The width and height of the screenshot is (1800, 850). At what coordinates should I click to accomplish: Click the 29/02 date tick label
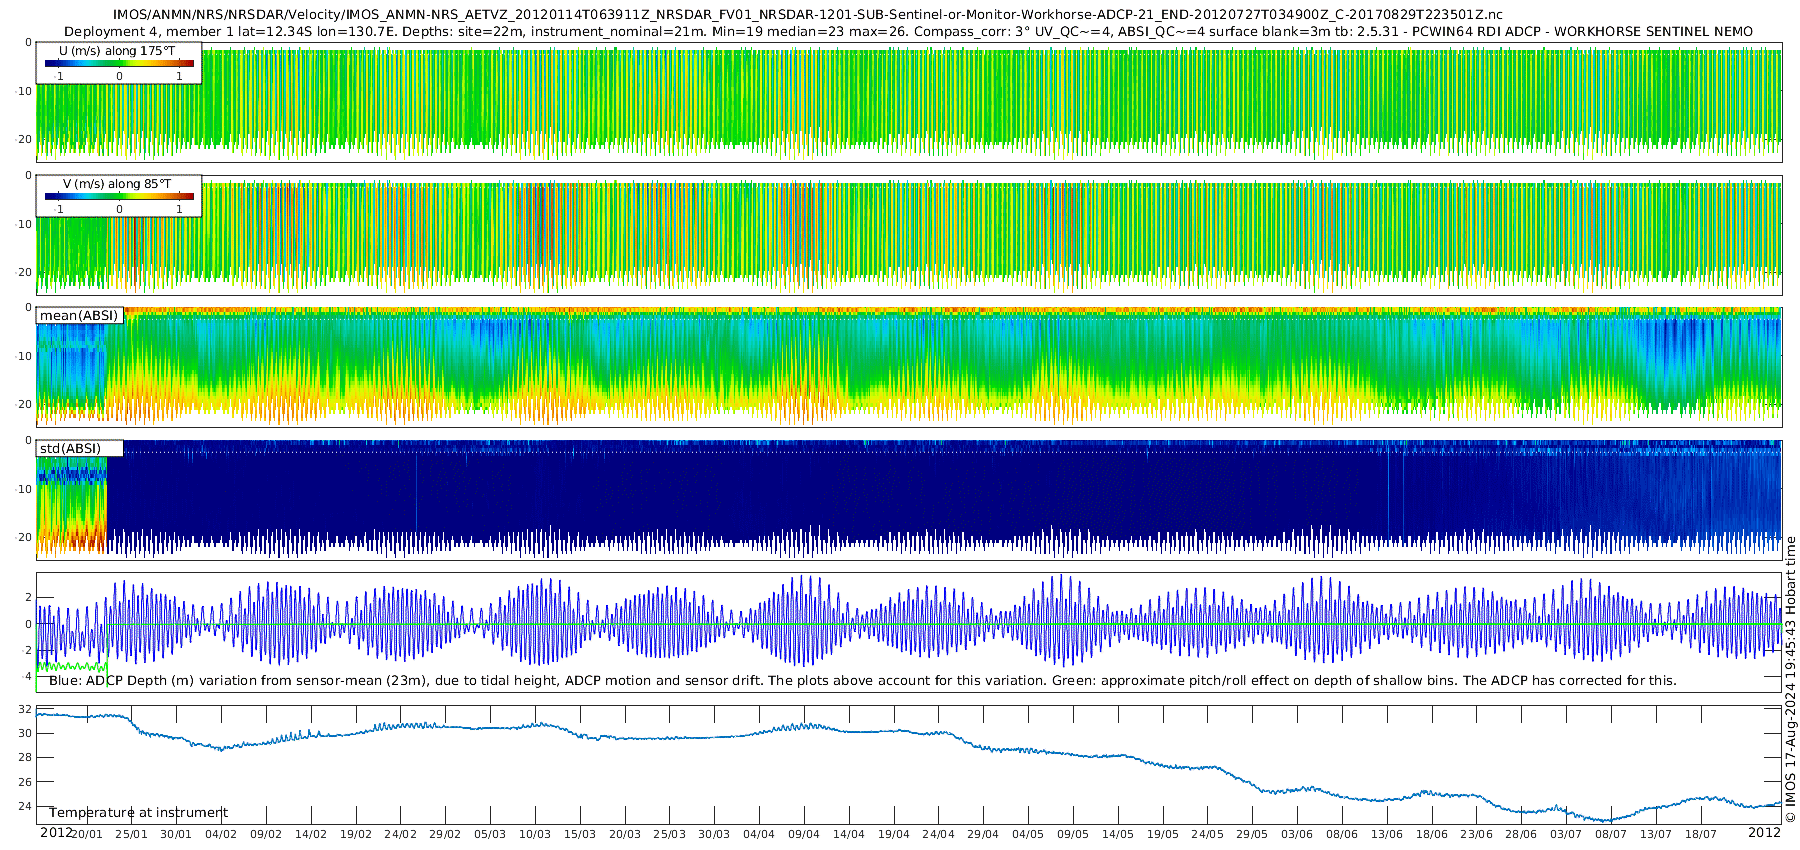[445, 834]
